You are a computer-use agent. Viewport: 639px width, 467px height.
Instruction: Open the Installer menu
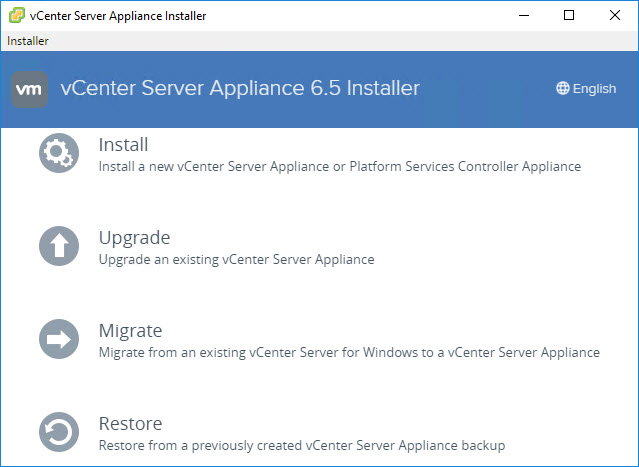[x=28, y=41]
